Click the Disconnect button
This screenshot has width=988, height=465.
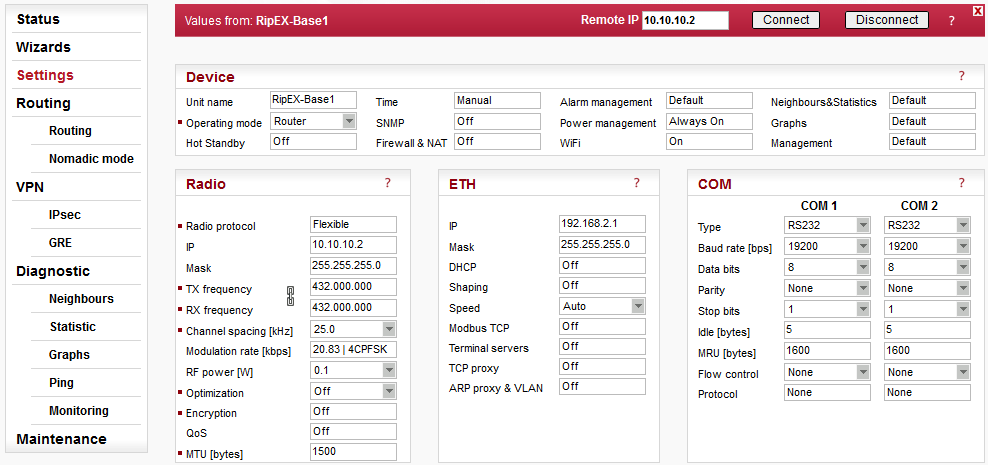click(x=887, y=20)
